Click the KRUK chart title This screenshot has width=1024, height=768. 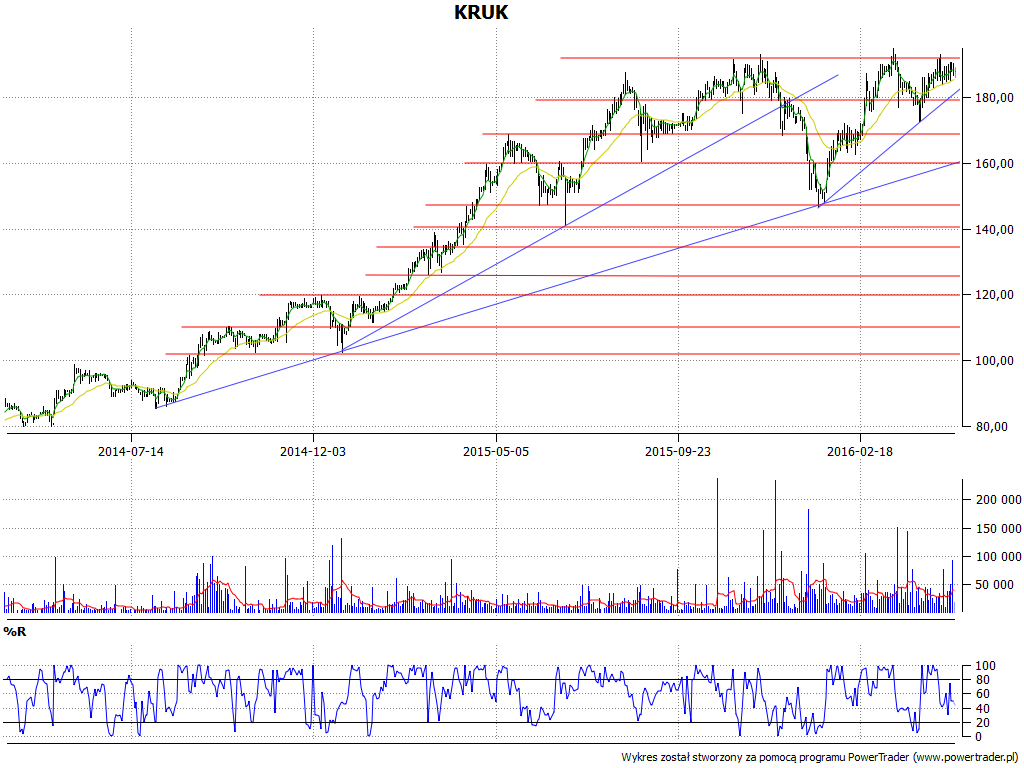click(x=481, y=12)
